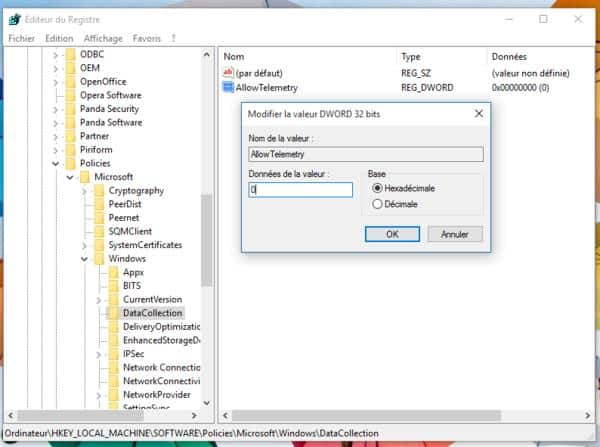Click the Panda Software folder icon
This screenshot has height=447, width=600.
(70, 122)
